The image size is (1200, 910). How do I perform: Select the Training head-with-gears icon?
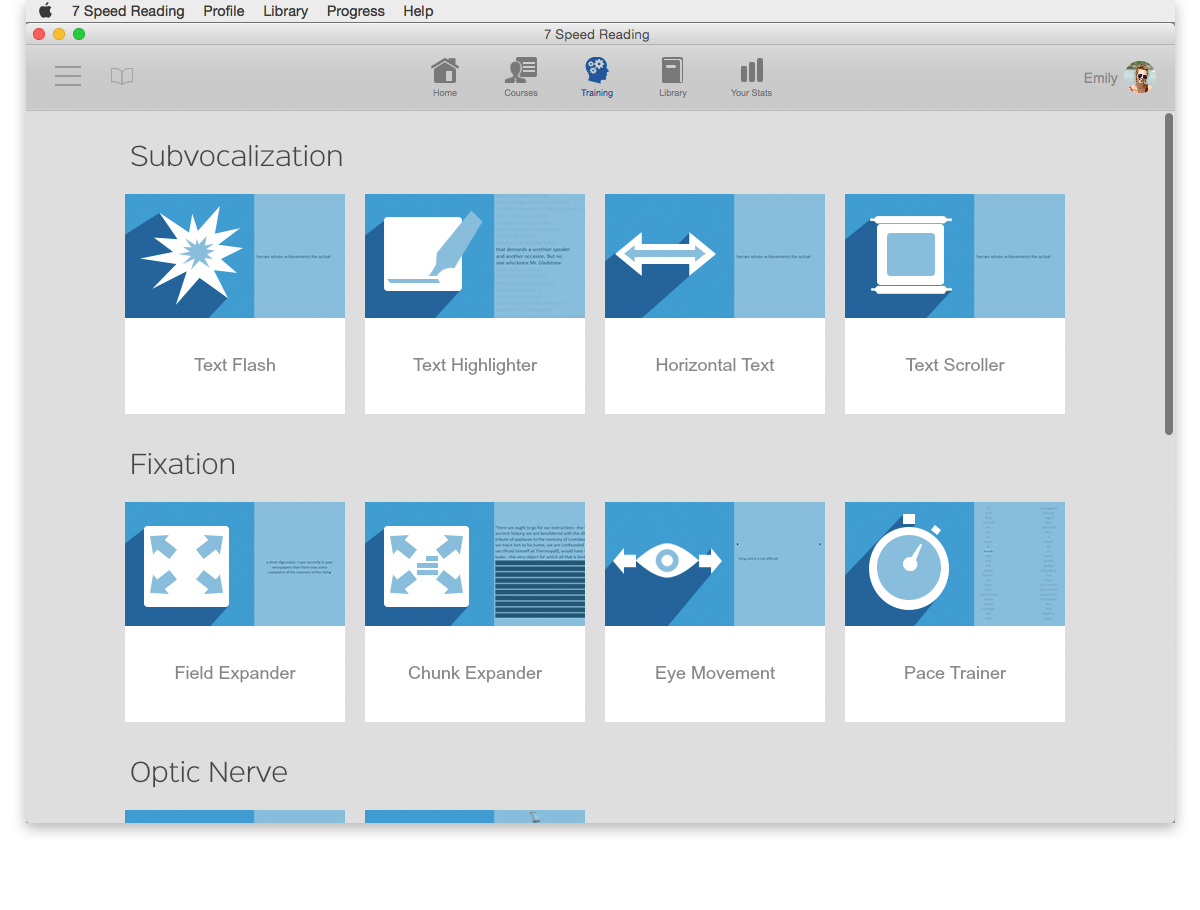point(597,70)
